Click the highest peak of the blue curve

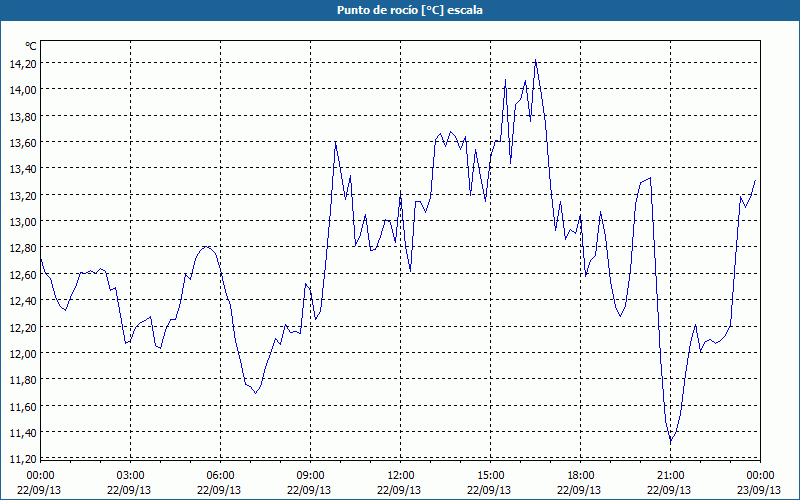click(535, 60)
